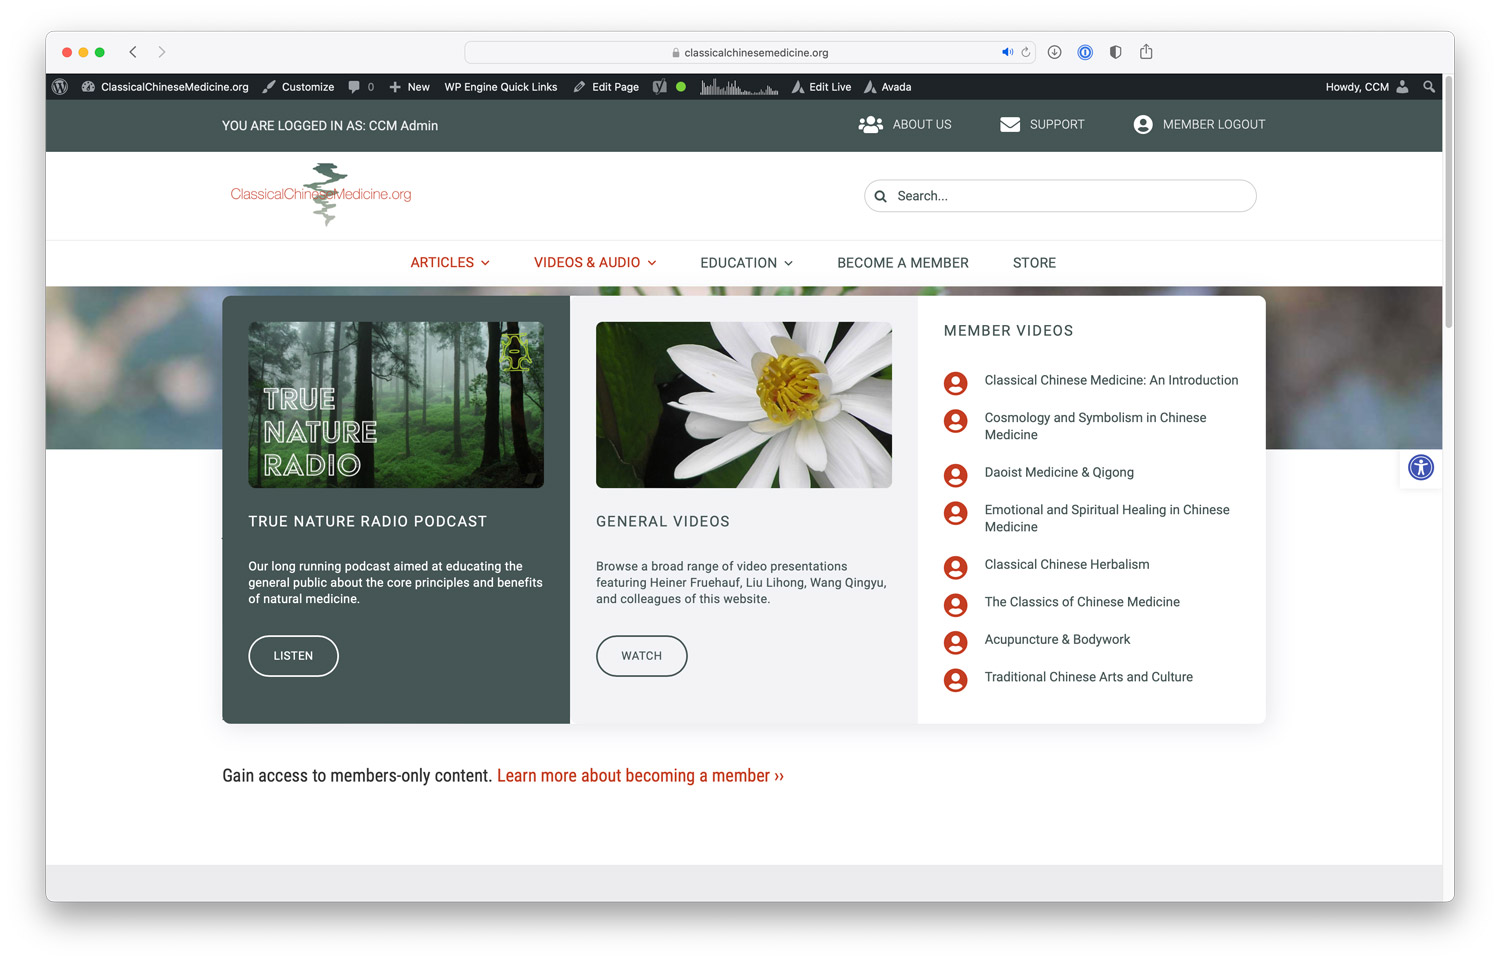This screenshot has width=1500, height=962.
Task: Click the Listen button
Action: 293,656
